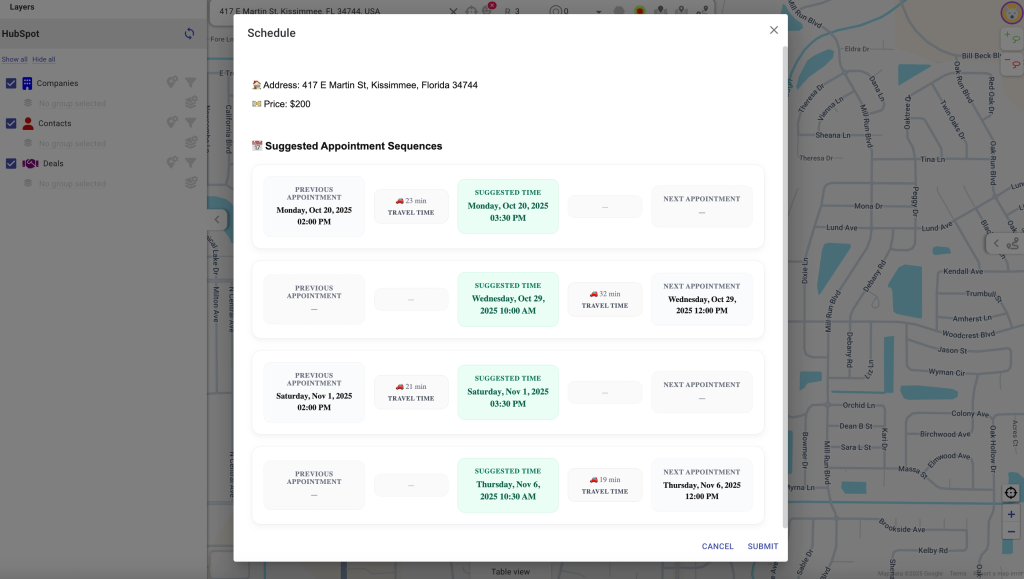Zoom in the map with plus
This screenshot has width=1024, height=579.
pyautogui.click(x=1011, y=514)
